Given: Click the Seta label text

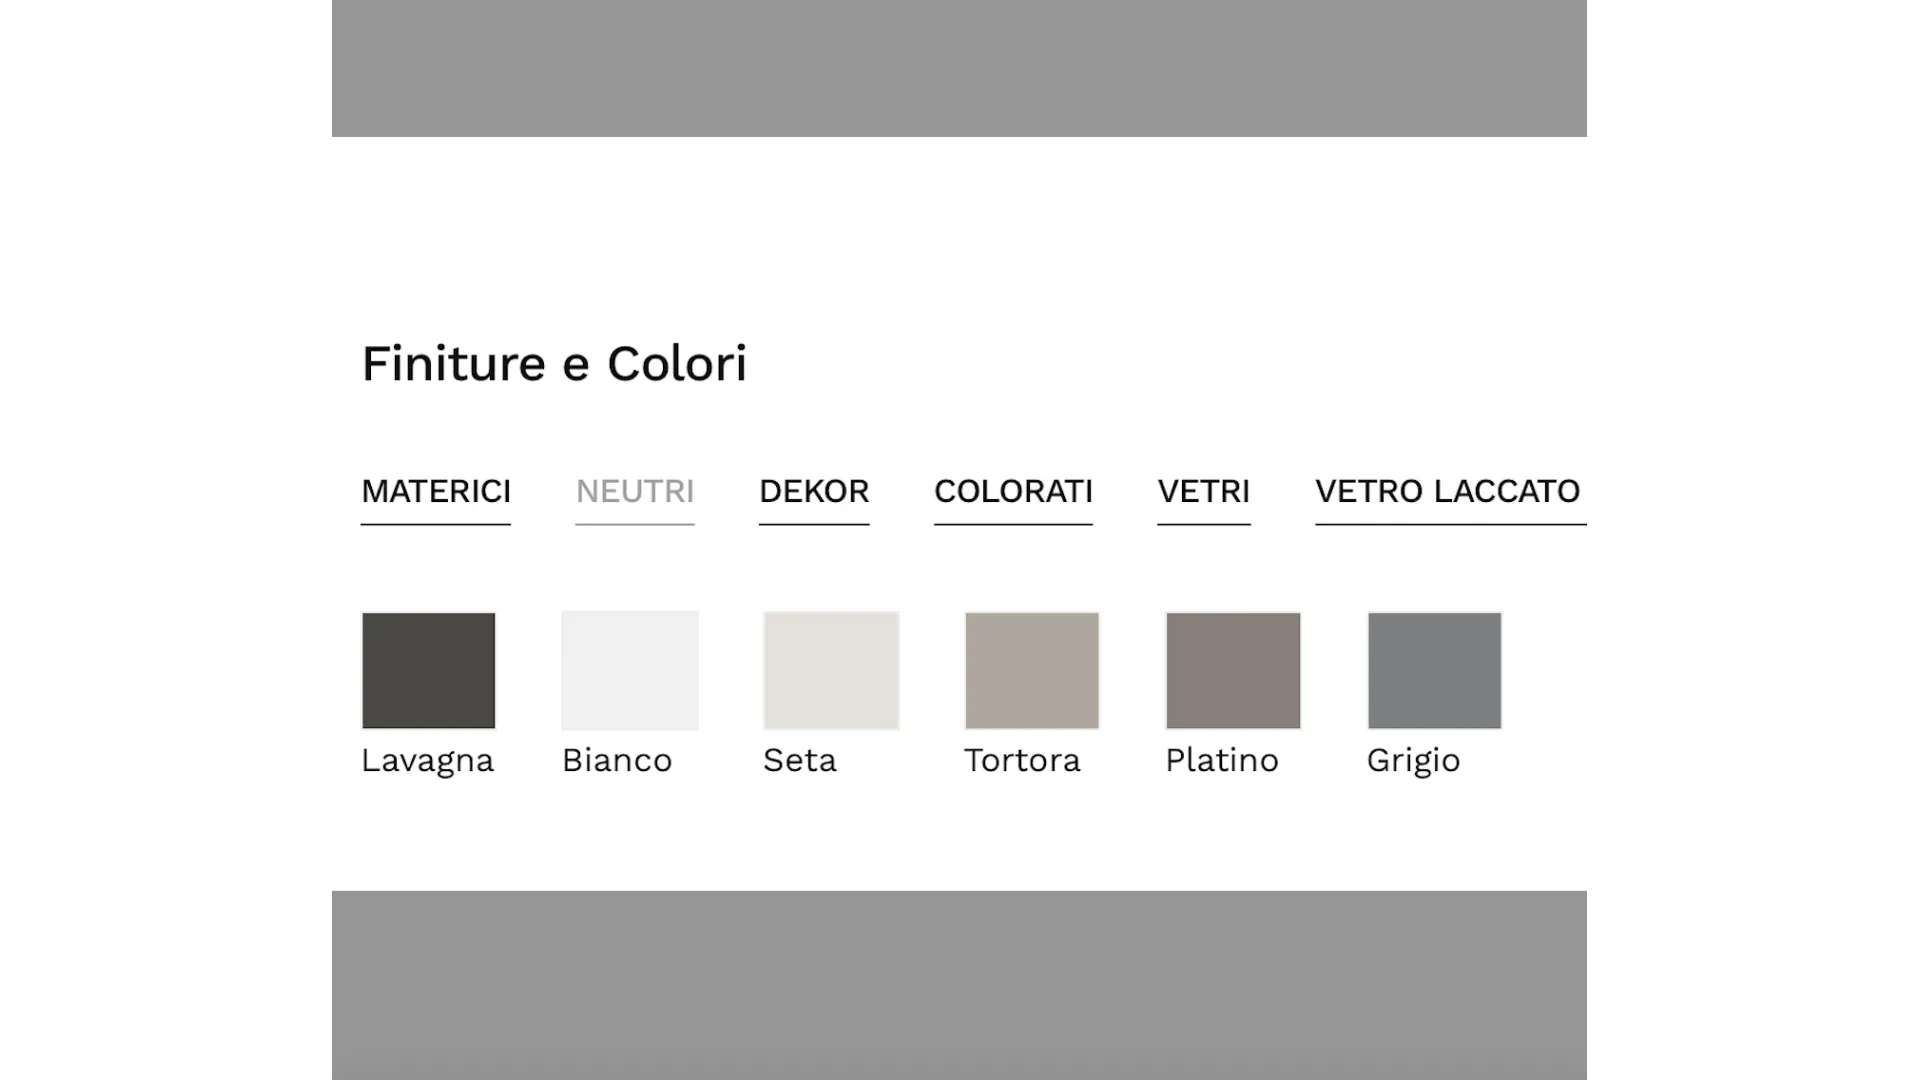Looking at the screenshot, I should coord(799,761).
